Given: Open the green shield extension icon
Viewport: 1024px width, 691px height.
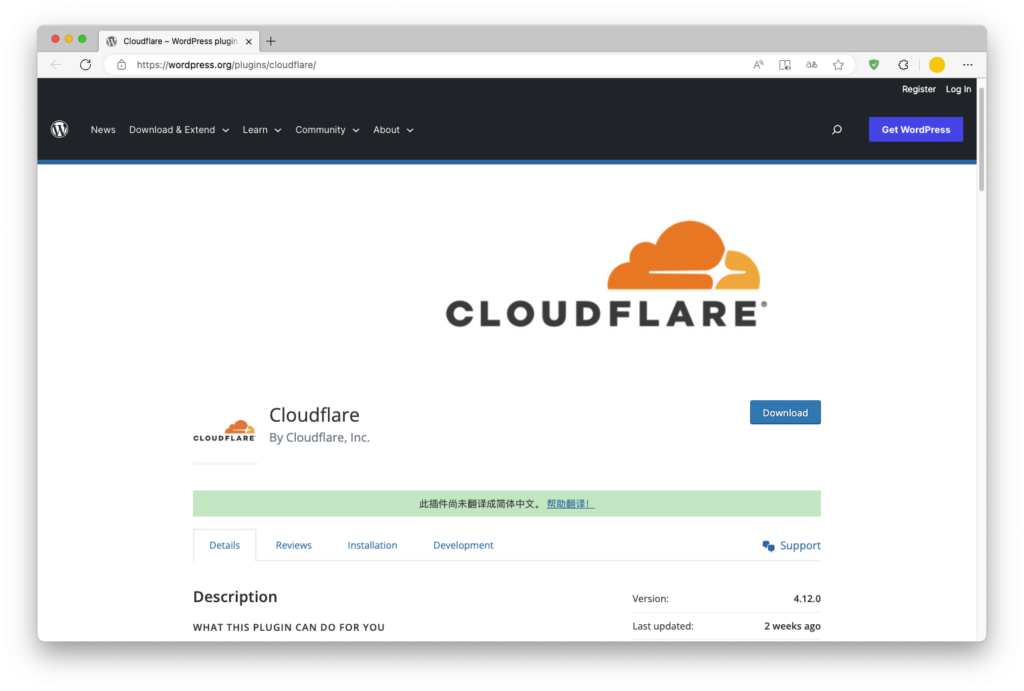Looking at the screenshot, I should 874,65.
